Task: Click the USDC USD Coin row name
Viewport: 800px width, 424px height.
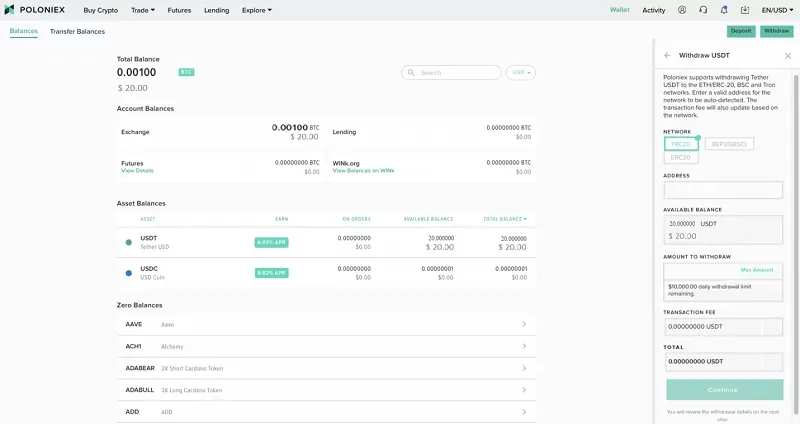Action: 153,273
